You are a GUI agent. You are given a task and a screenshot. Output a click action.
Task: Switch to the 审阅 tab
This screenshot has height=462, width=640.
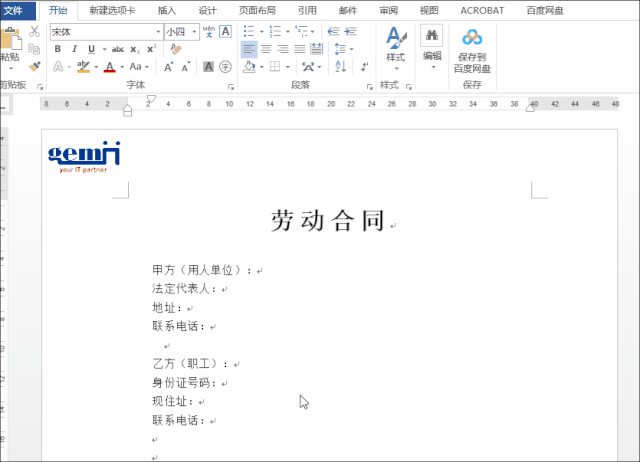tap(389, 11)
